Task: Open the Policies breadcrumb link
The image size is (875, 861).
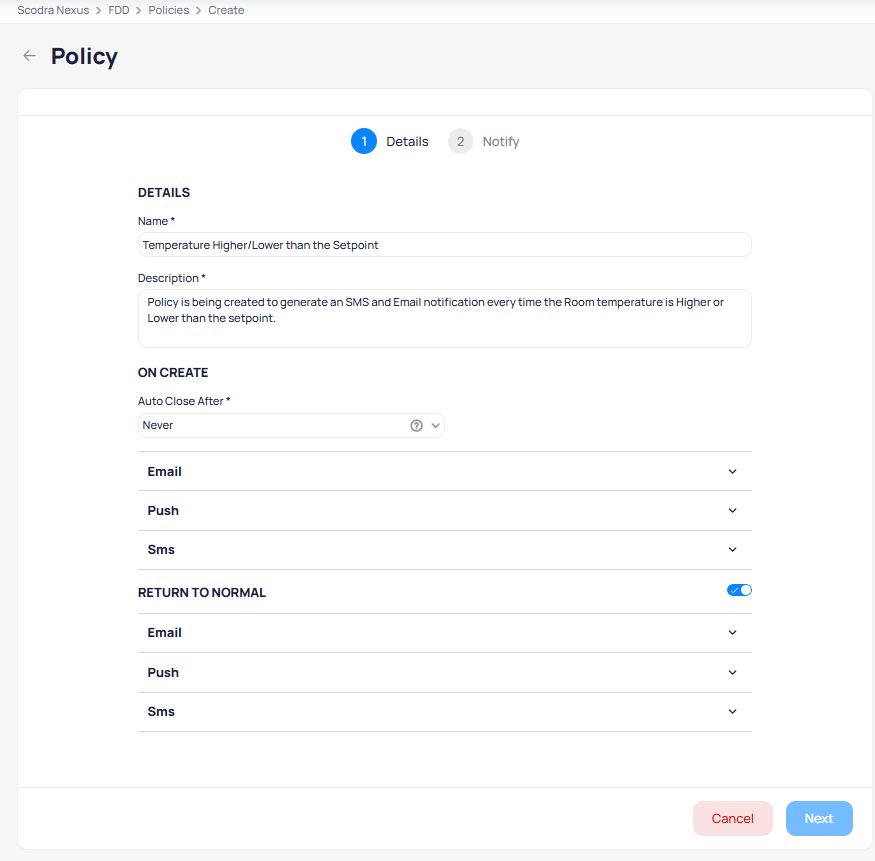Action: pos(169,10)
